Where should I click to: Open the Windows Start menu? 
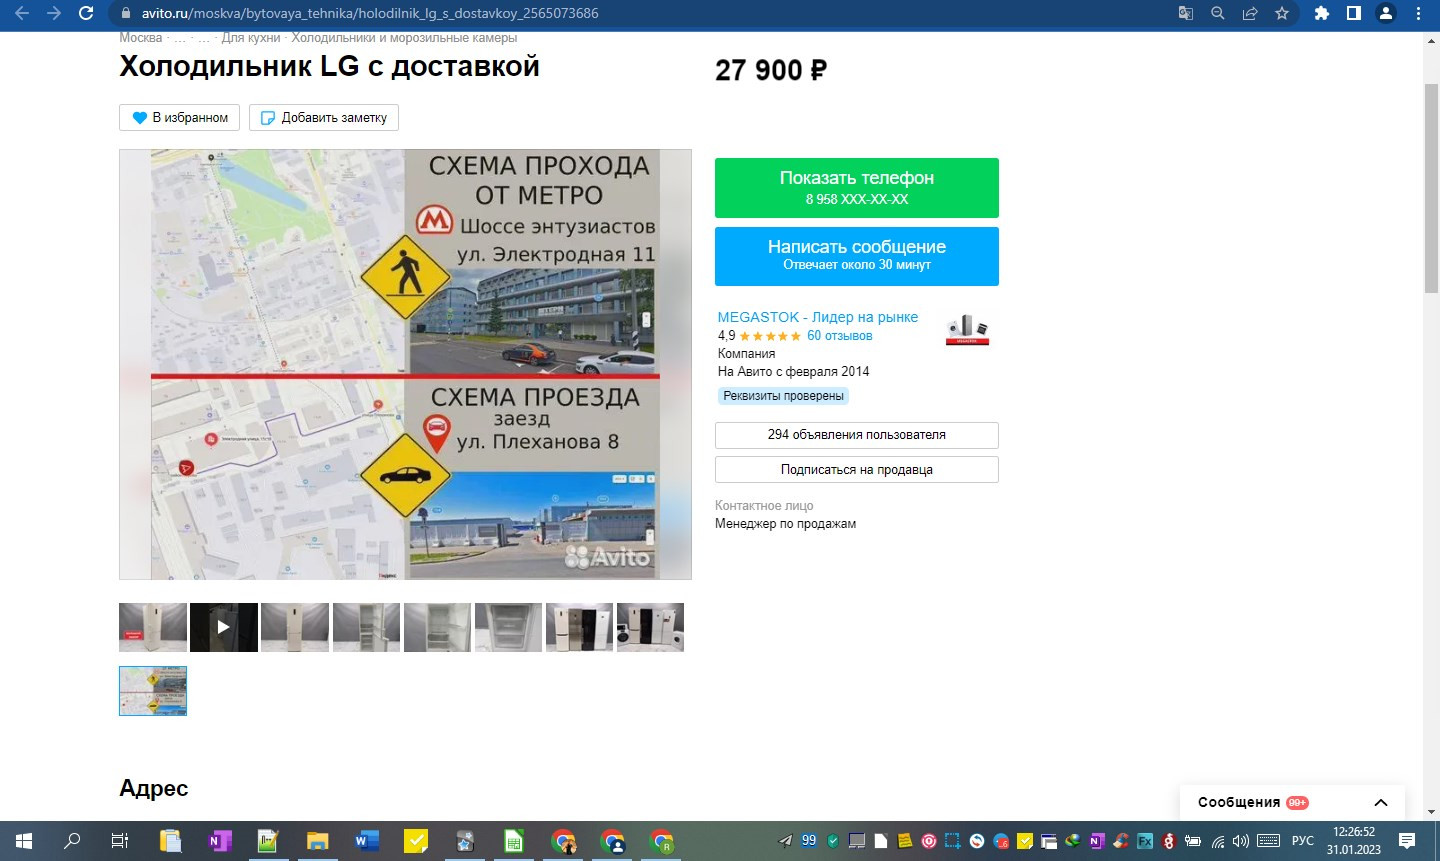24,841
